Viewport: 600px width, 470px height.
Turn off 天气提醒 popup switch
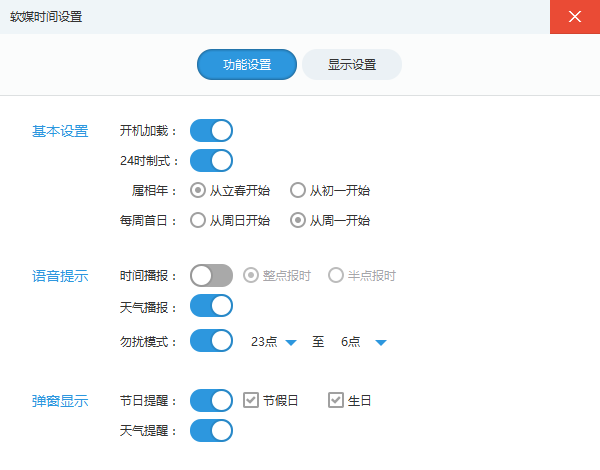point(211,430)
